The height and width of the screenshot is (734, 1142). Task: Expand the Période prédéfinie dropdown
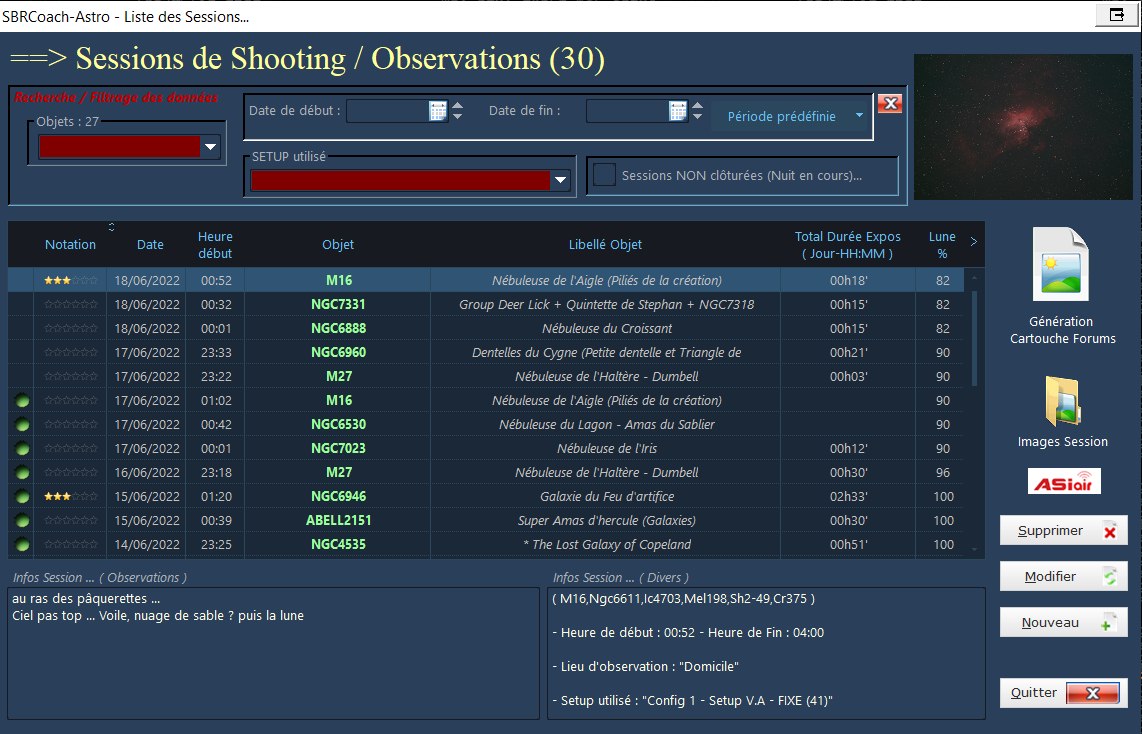click(x=859, y=116)
